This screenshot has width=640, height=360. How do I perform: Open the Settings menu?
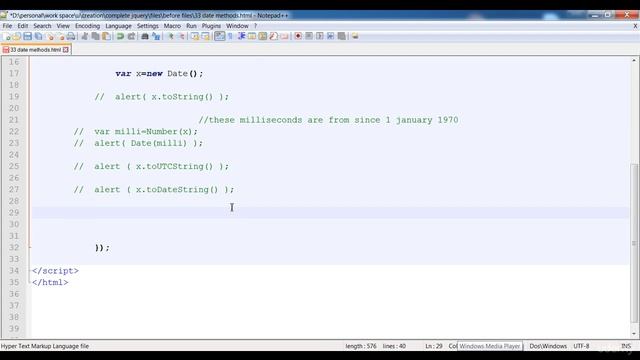click(x=147, y=26)
